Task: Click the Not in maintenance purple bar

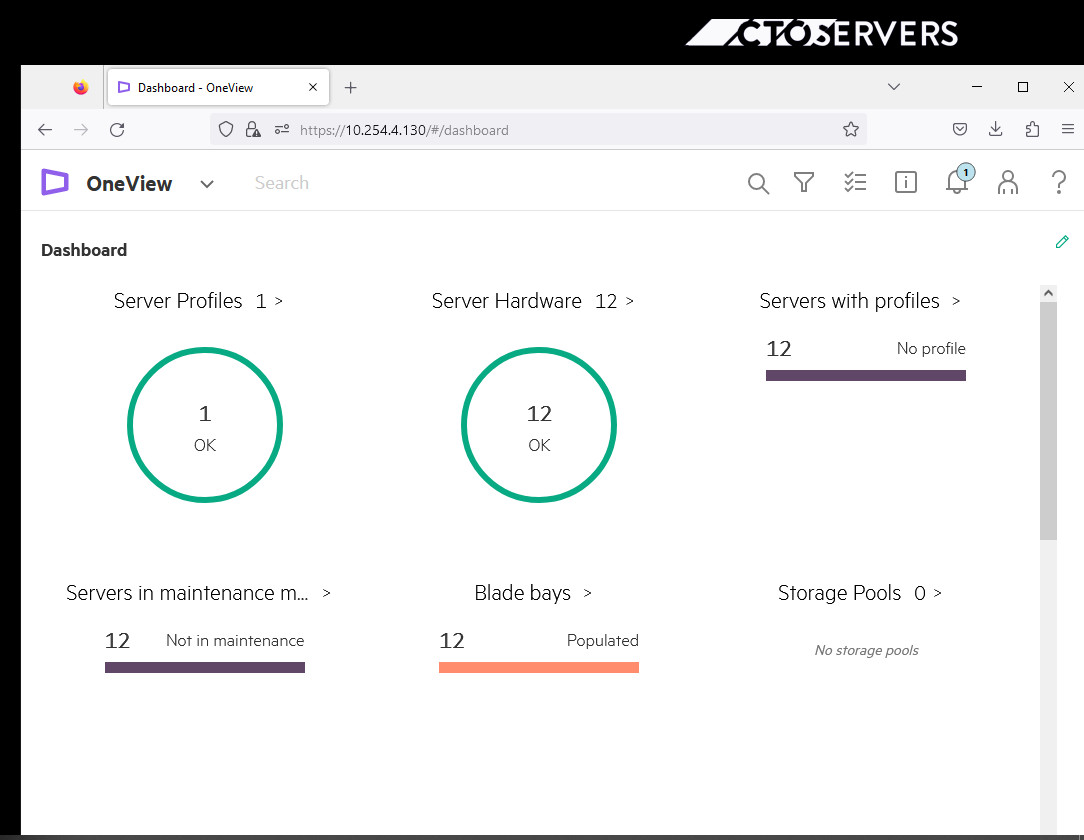Action: (x=205, y=667)
